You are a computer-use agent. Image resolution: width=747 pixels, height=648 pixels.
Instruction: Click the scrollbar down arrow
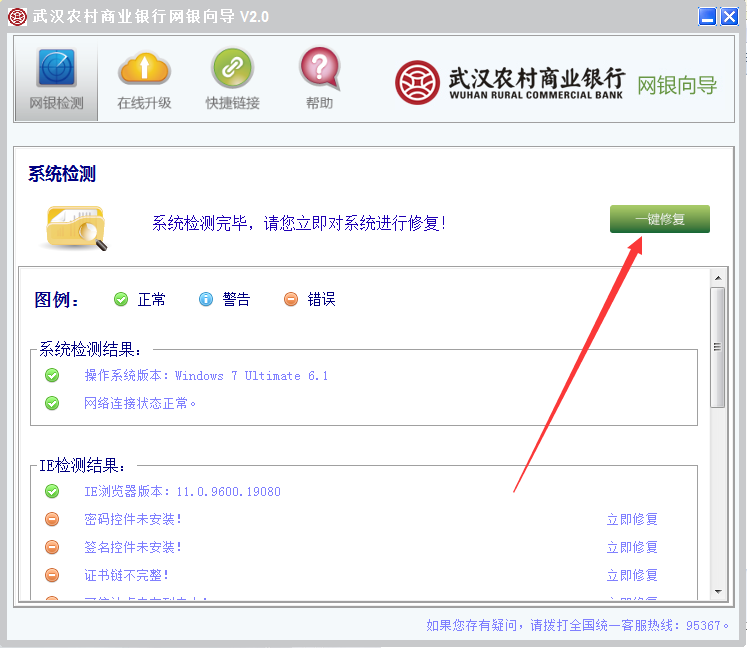(x=718, y=591)
